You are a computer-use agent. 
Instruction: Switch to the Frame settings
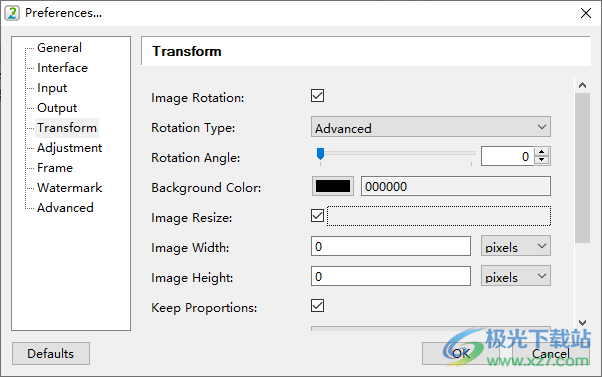(x=55, y=167)
